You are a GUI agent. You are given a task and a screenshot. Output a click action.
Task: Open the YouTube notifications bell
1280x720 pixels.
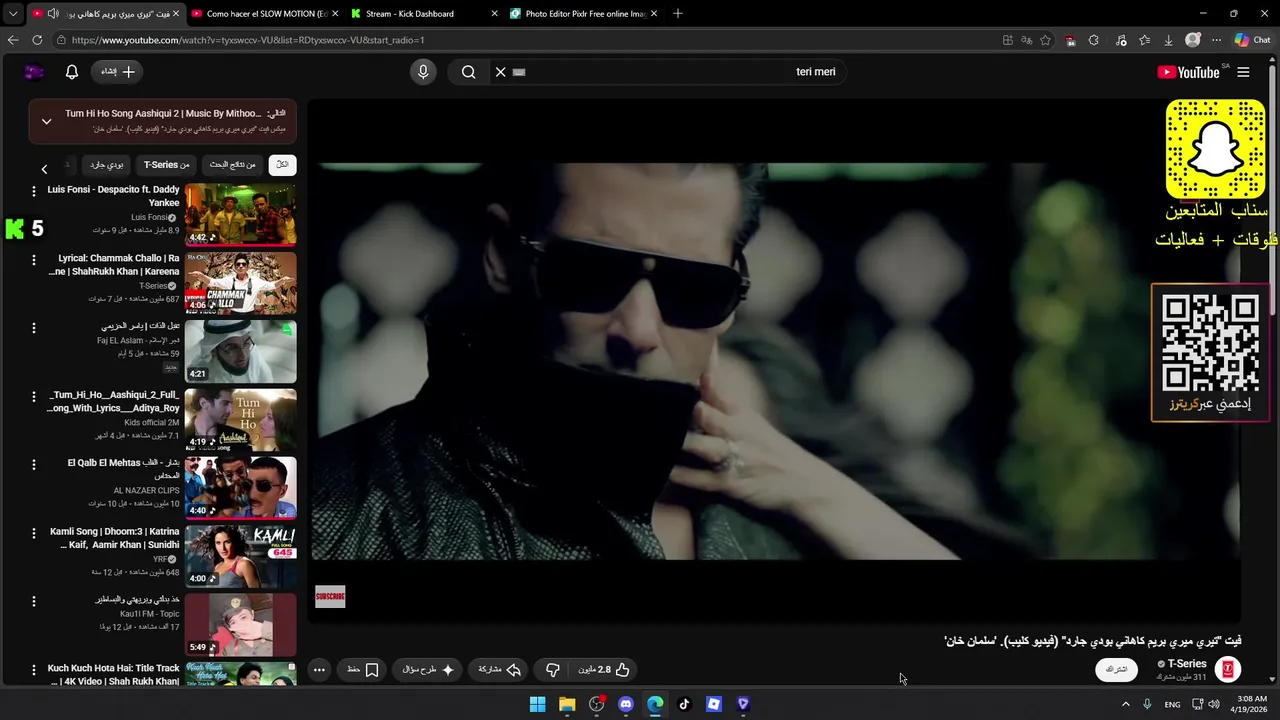72,72
